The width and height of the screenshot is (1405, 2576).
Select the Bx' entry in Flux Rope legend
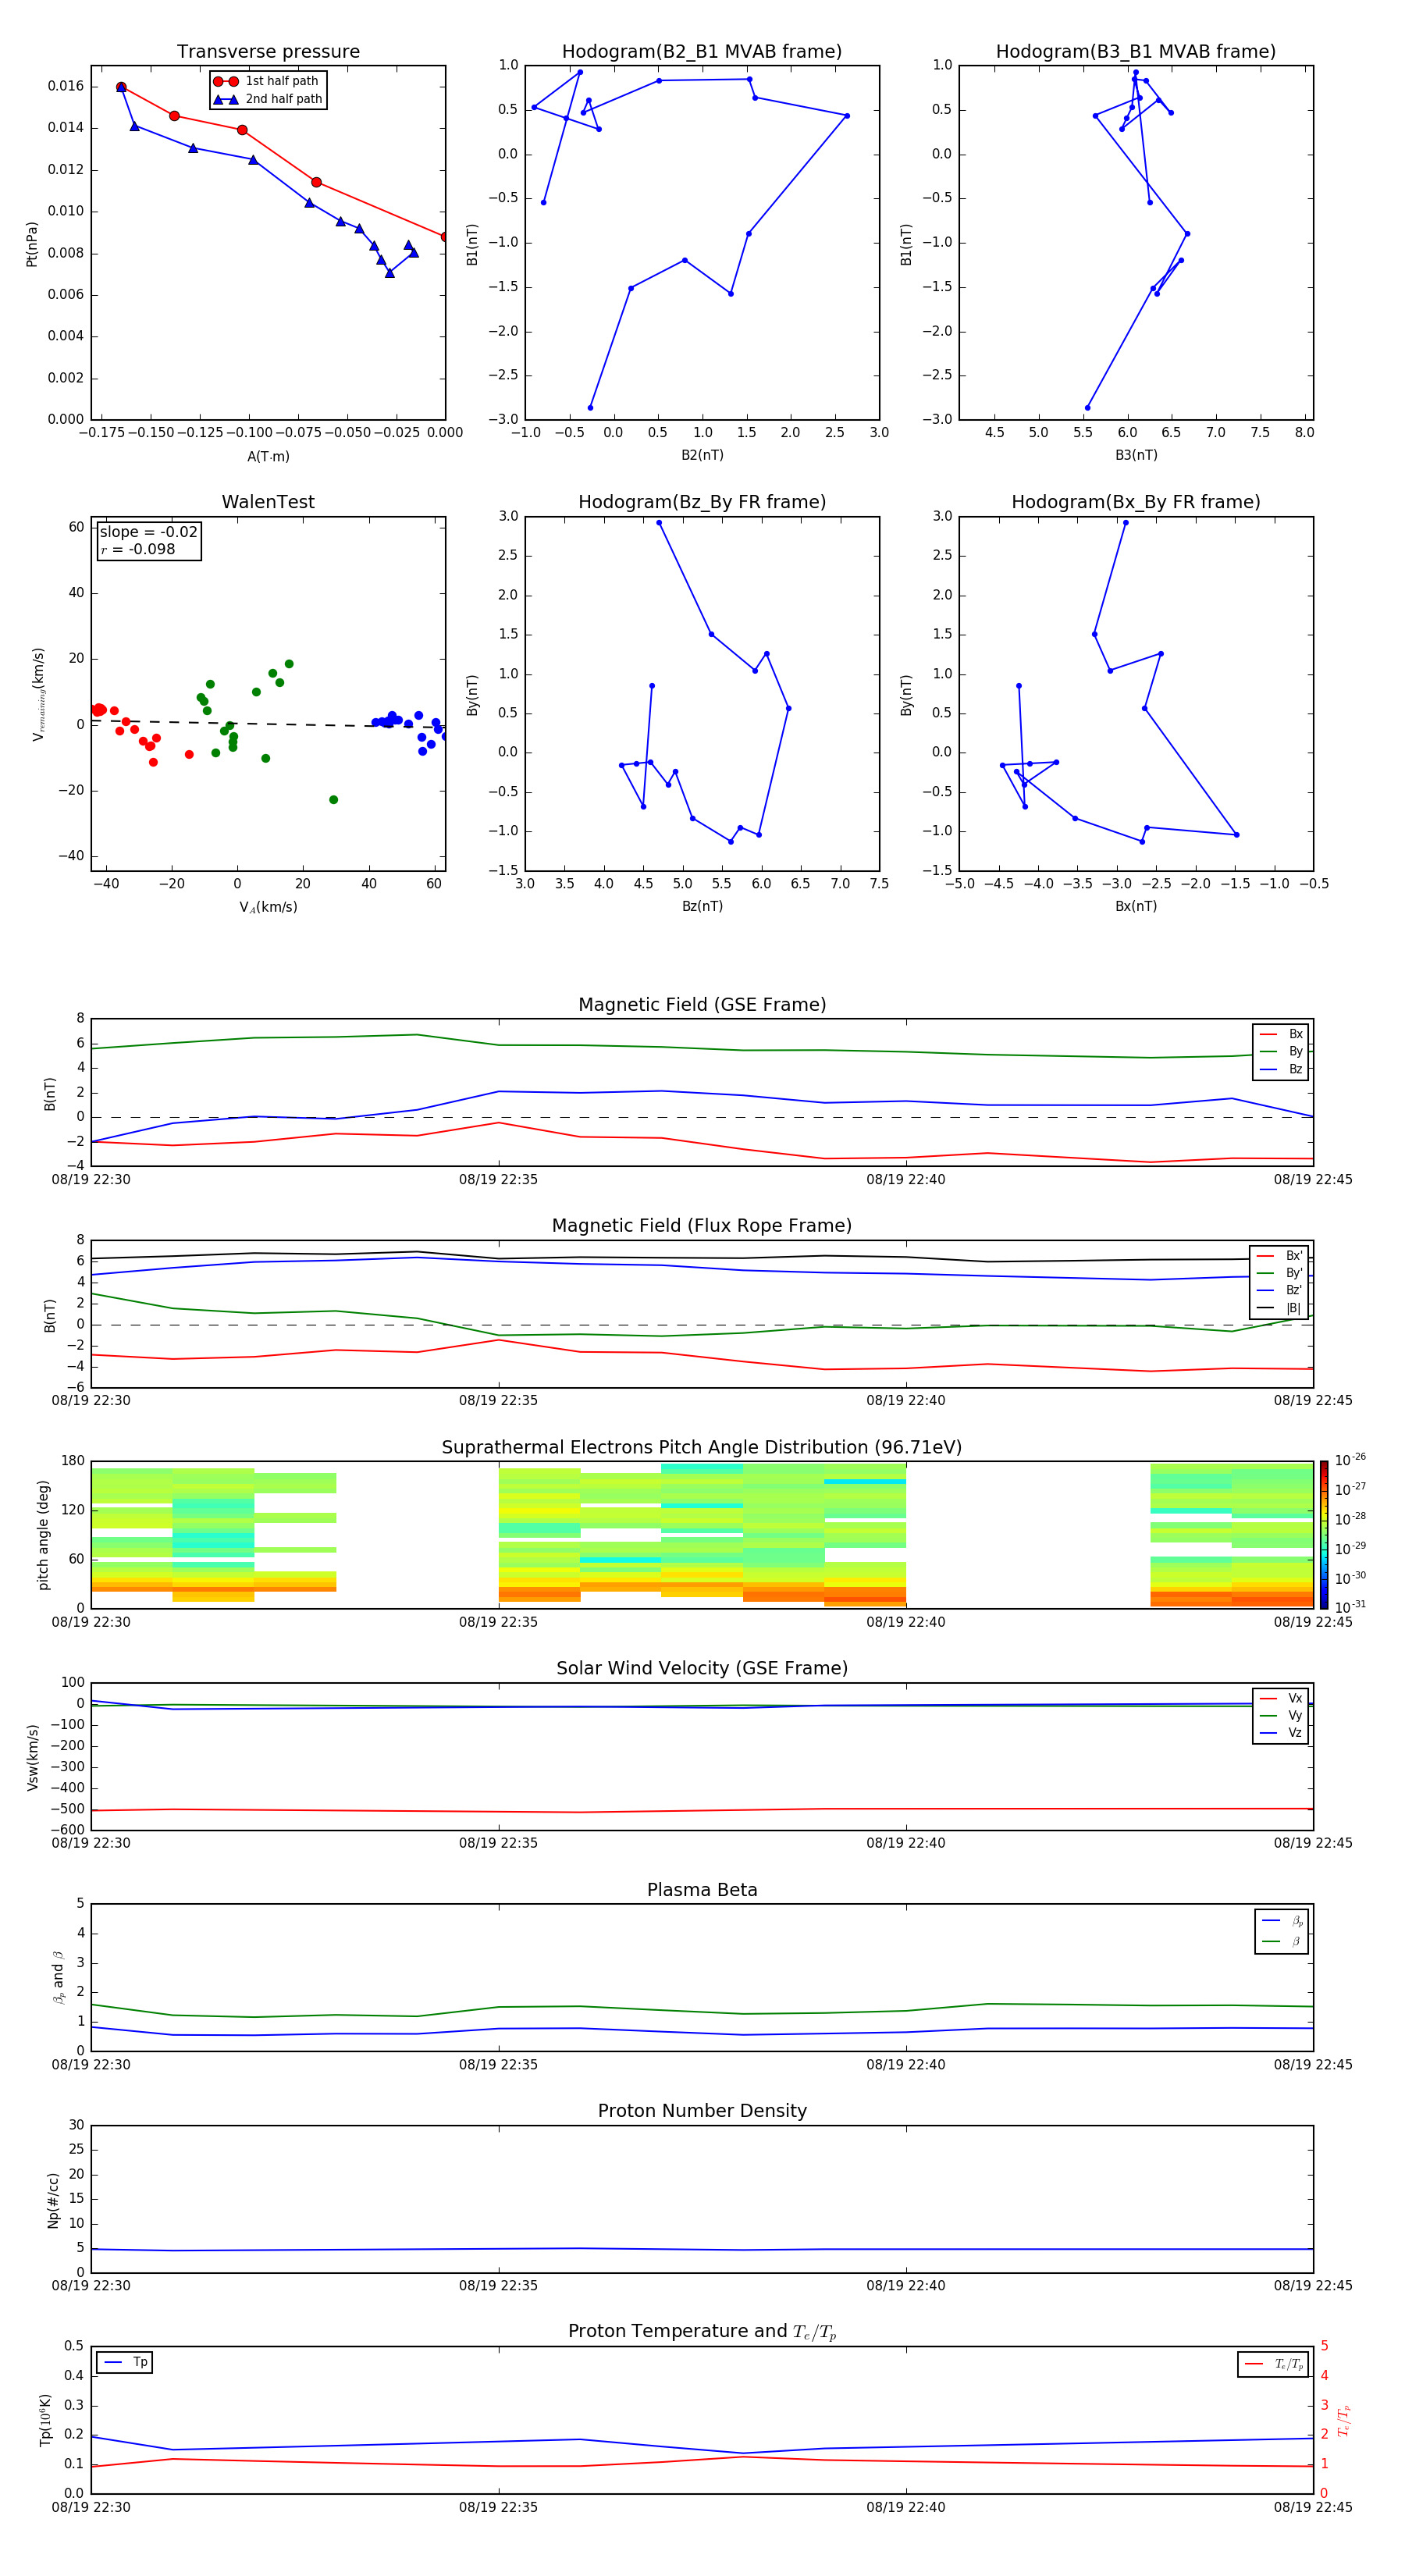1279,1256
